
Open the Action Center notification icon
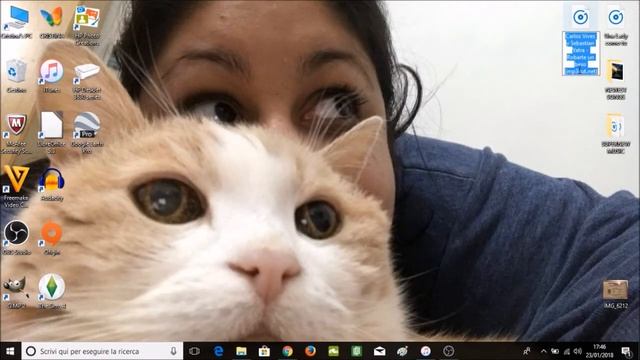tap(626, 351)
